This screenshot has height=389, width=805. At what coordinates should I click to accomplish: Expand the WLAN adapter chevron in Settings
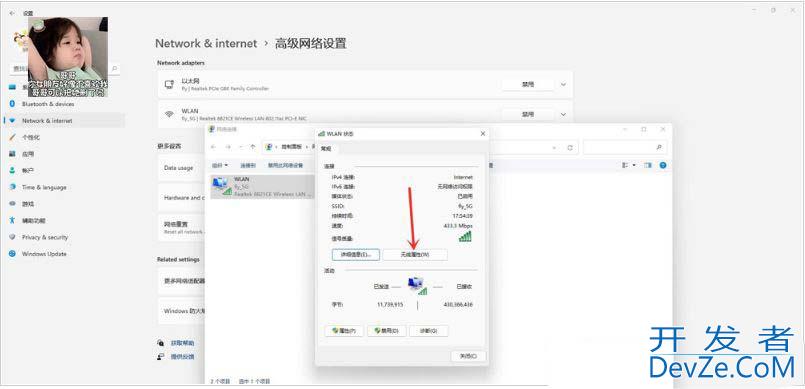click(x=563, y=114)
